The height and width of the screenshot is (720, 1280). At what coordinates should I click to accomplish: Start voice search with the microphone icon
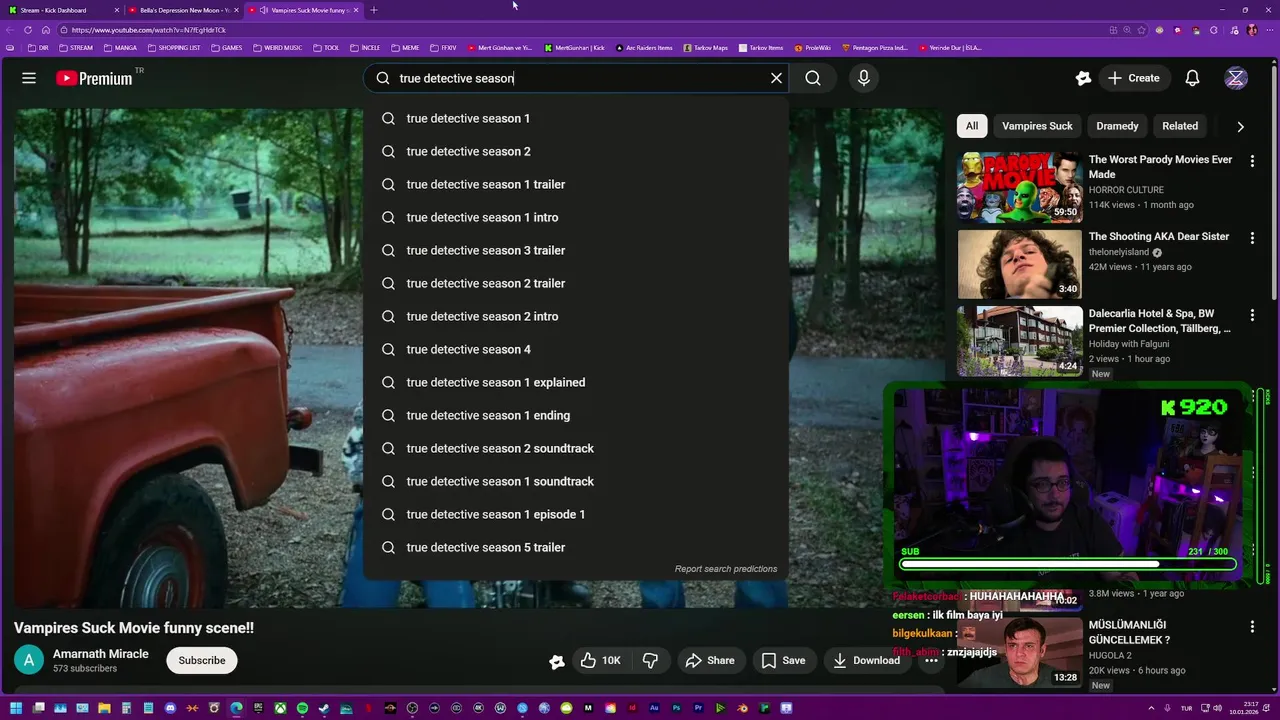click(x=864, y=78)
